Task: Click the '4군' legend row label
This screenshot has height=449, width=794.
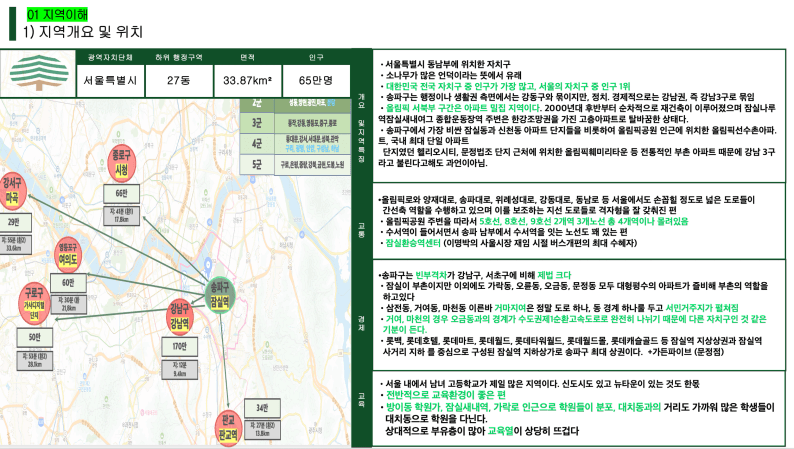Action: pyautogui.click(x=257, y=143)
